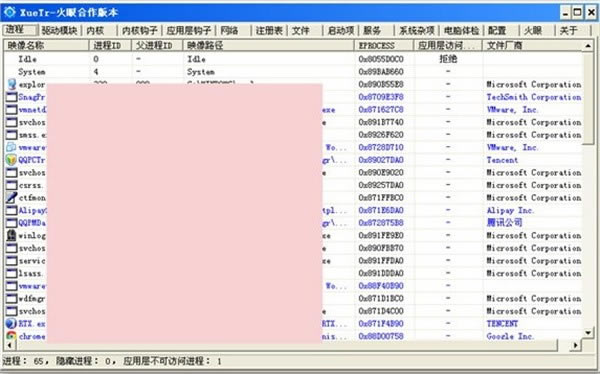The image size is (600, 374).
Task: Sort by the 文件厂商 column header
Action: coord(532,46)
